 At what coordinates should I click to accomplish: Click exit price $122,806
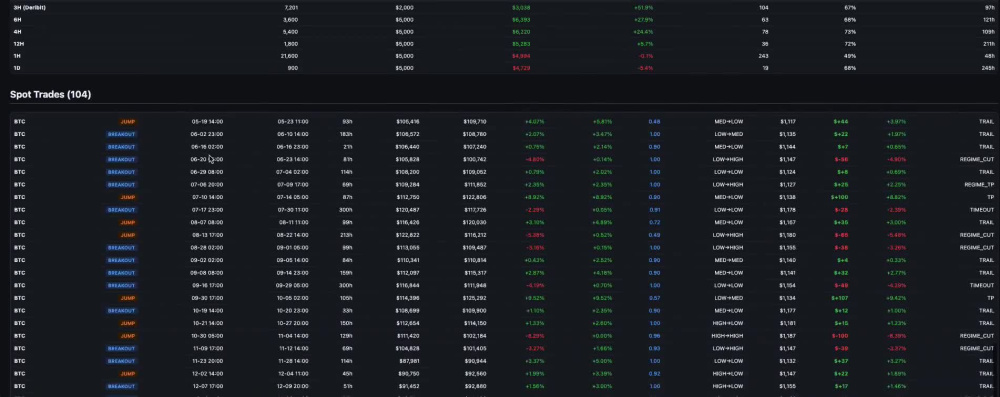pyautogui.click(x=474, y=197)
